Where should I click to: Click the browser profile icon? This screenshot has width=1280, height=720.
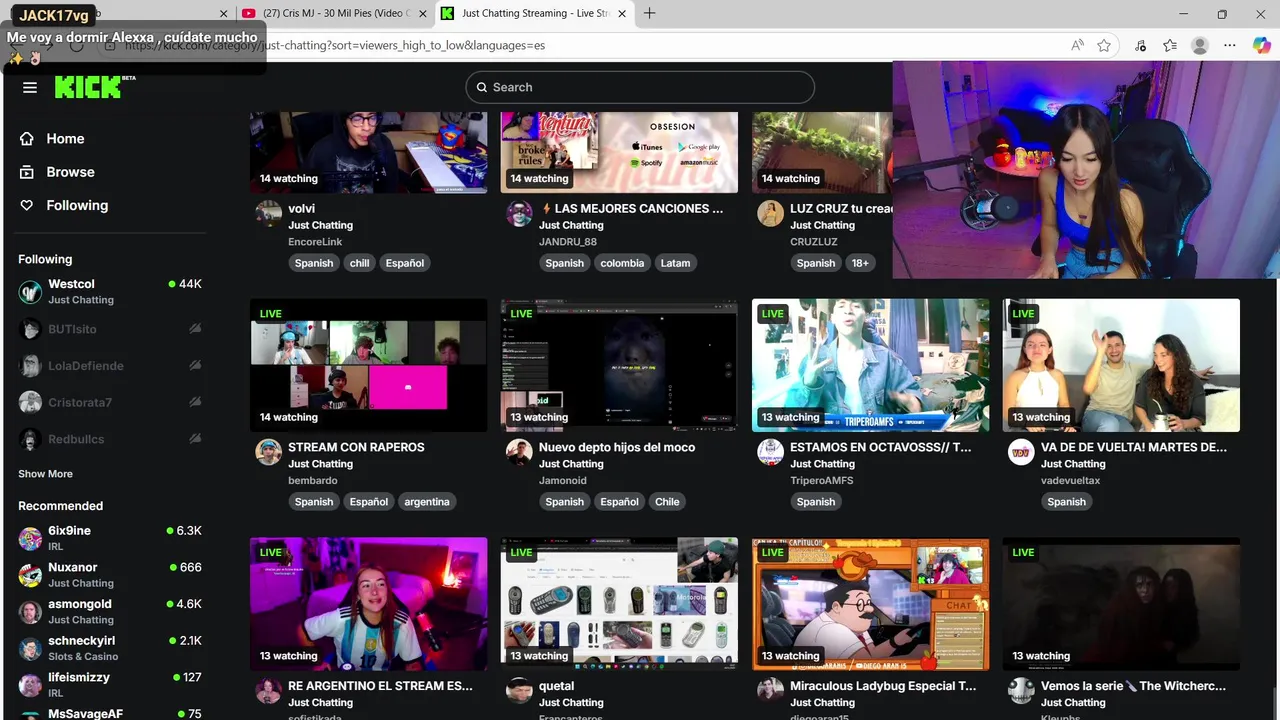tap(1200, 45)
